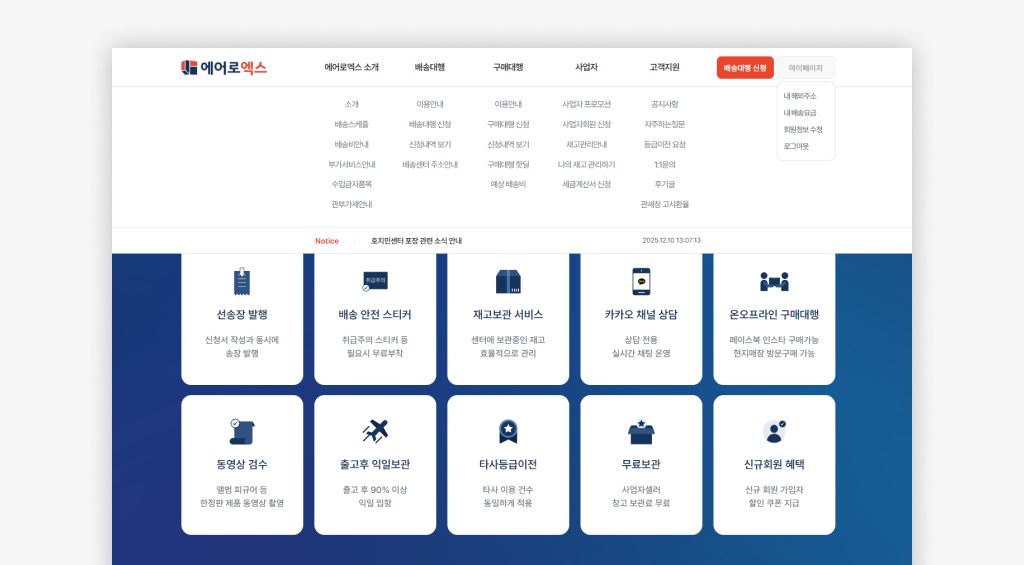Click the 카카오 채널 상담 phone icon

(641, 282)
